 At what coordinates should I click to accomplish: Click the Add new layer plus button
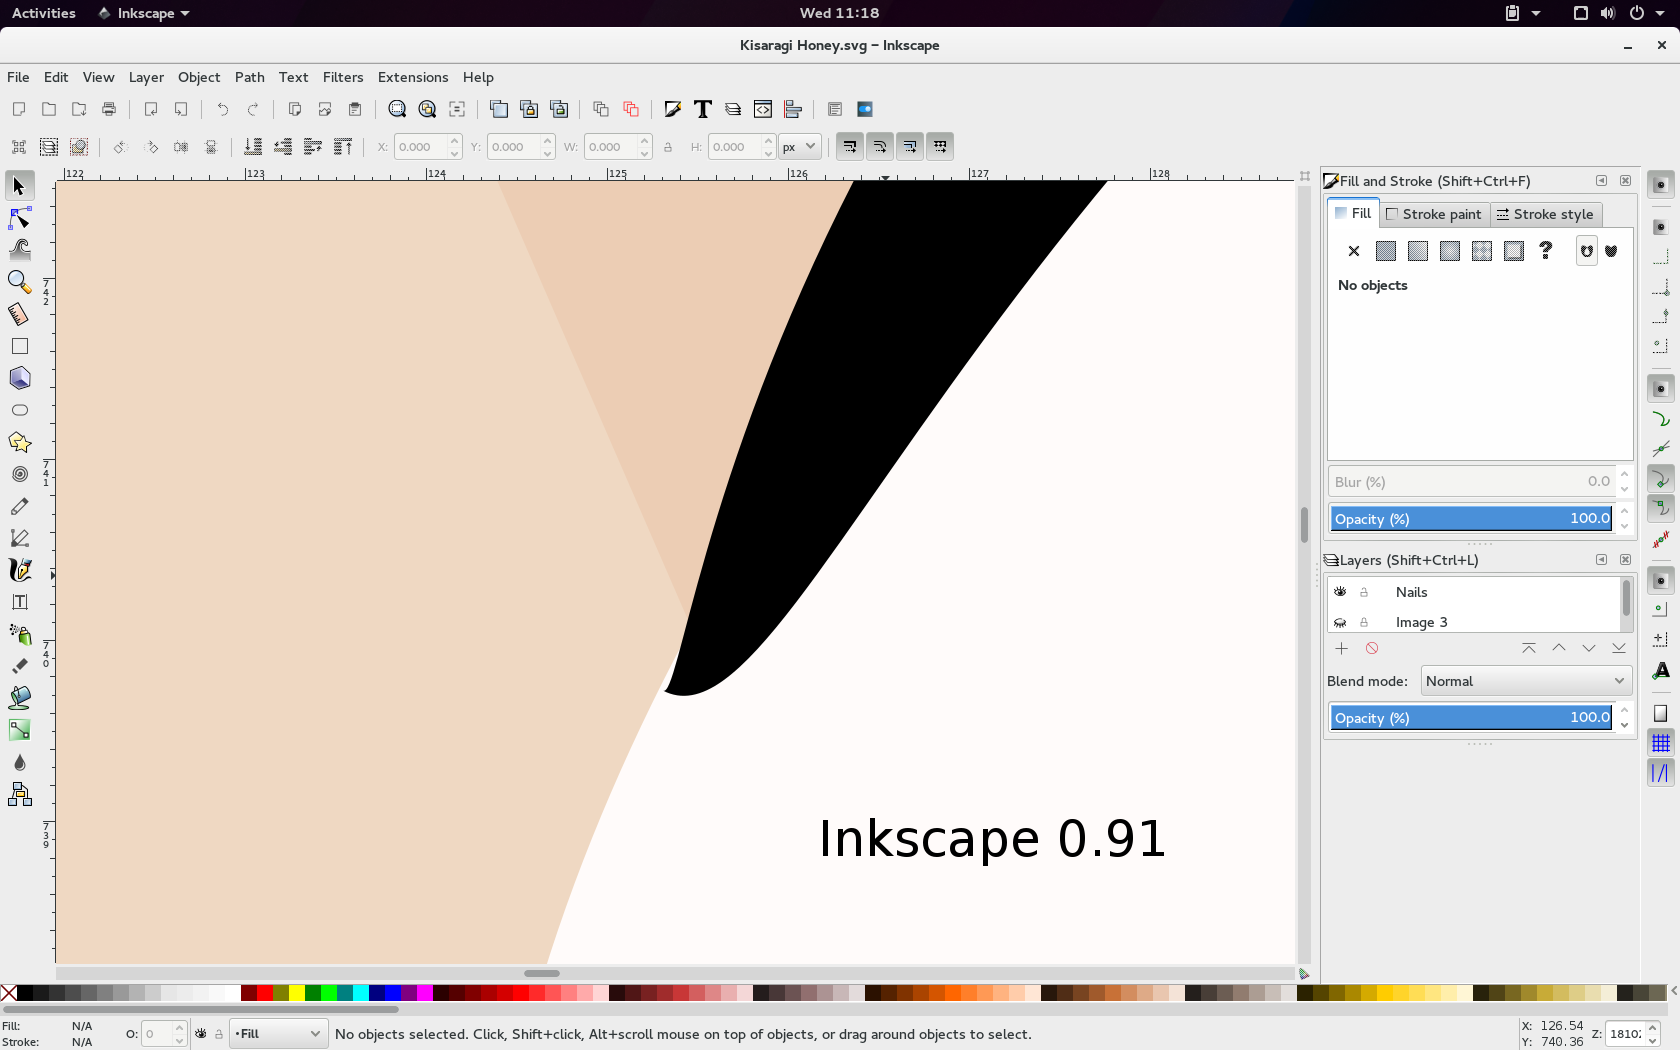(x=1342, y=648)
